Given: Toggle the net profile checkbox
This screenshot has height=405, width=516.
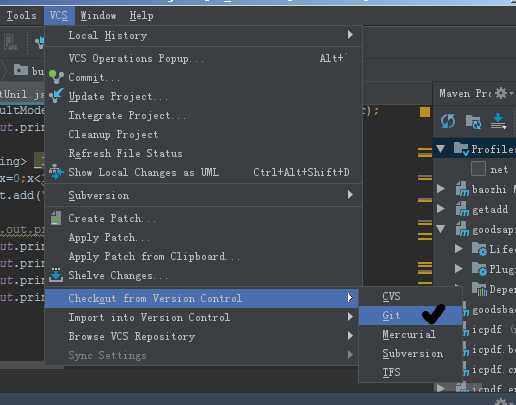Looking at the screenshot, I should click(478, 169).
